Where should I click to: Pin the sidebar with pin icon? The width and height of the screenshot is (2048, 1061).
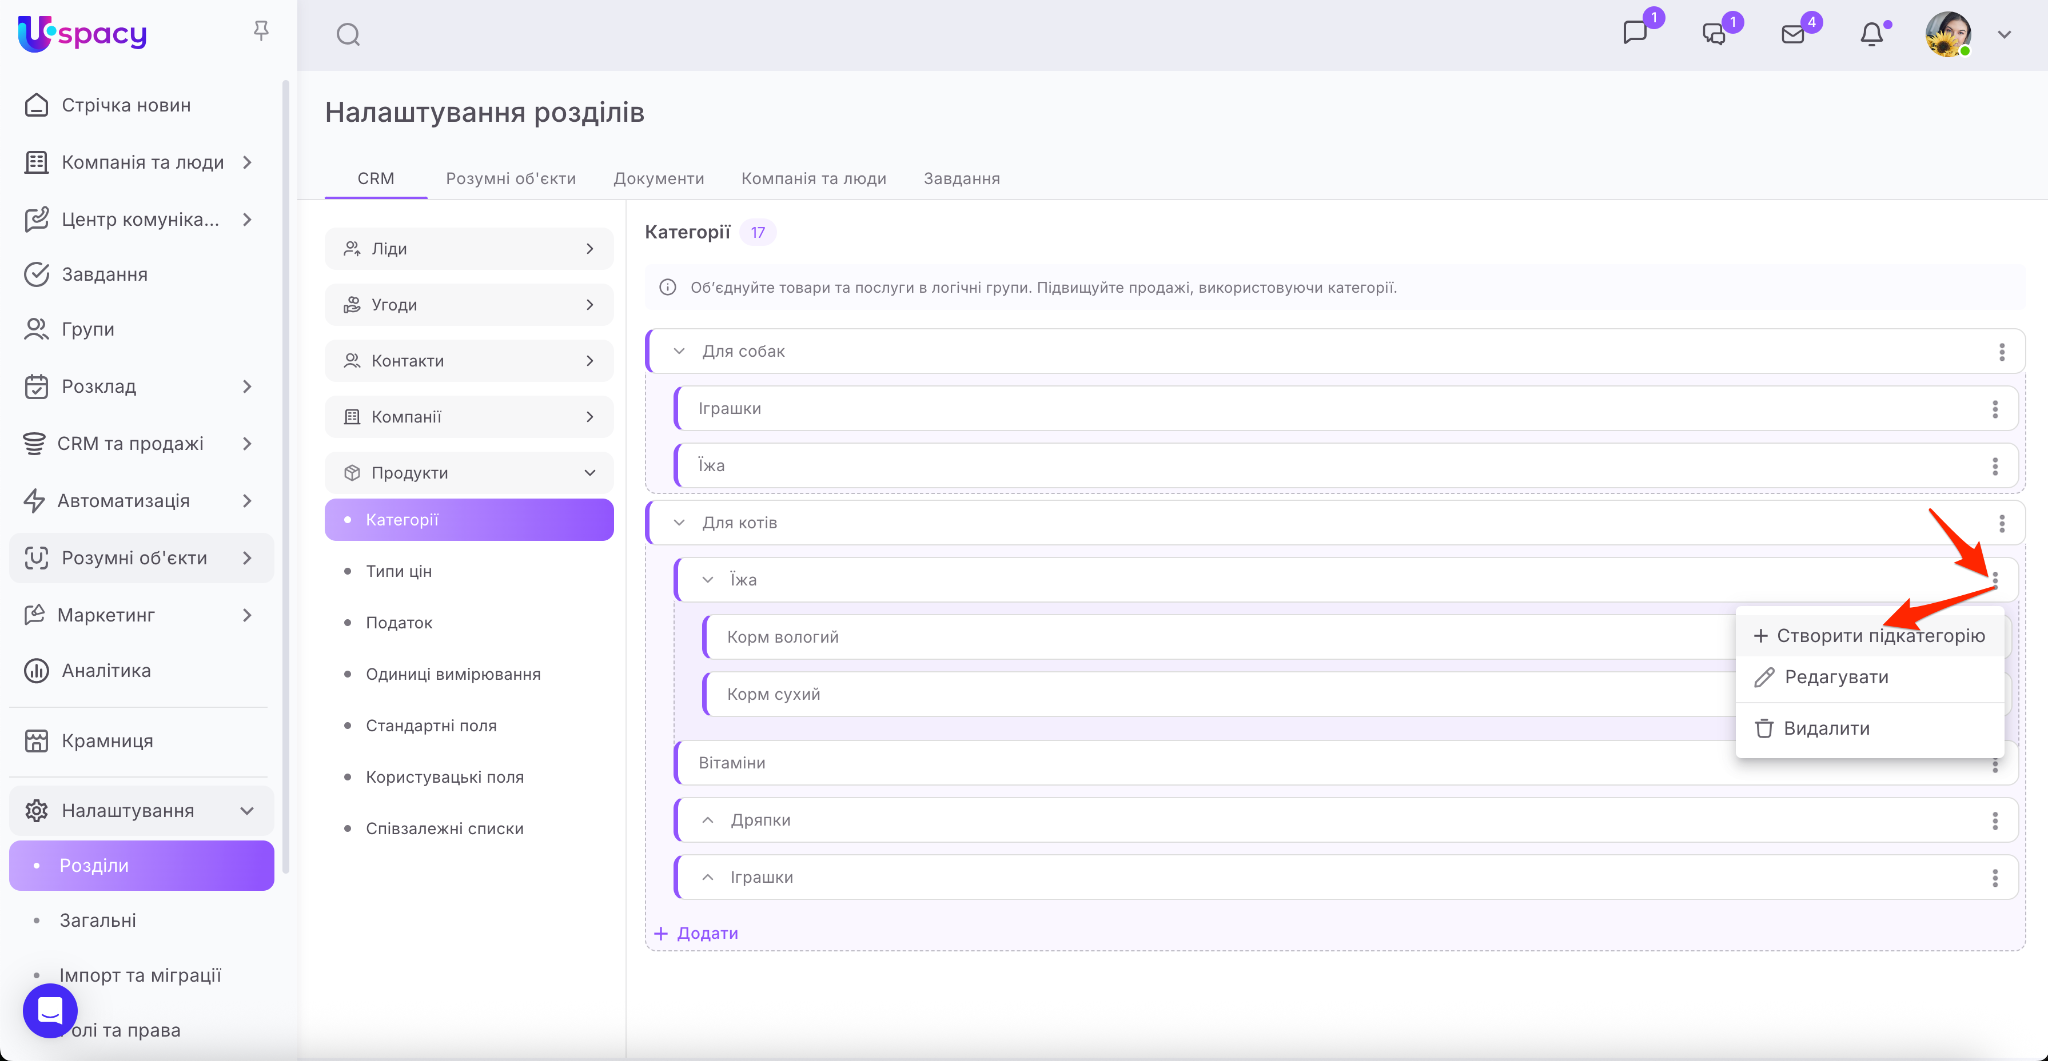pyautogui.click(x=261, y=31)
